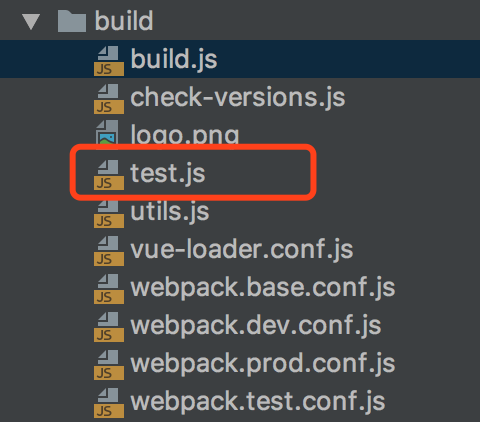Click the JS icon for webpack.base.conf.js
Screen dimensions: 480x422
109,289
